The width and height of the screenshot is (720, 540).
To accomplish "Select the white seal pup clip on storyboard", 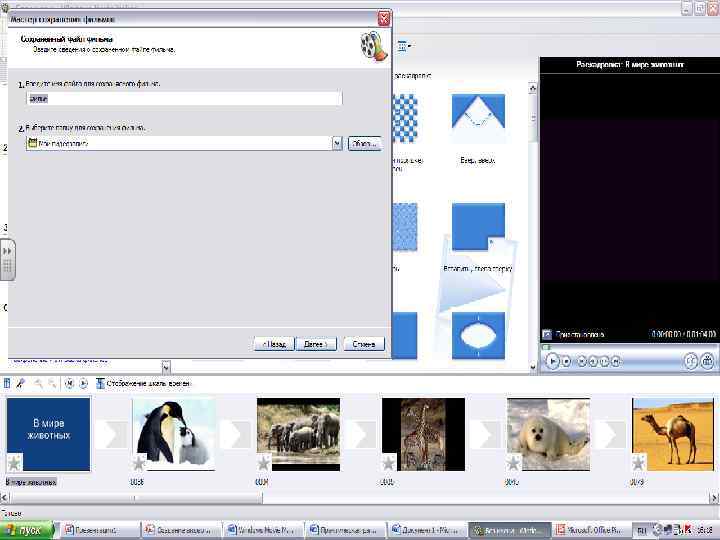I will coord(548,434).
